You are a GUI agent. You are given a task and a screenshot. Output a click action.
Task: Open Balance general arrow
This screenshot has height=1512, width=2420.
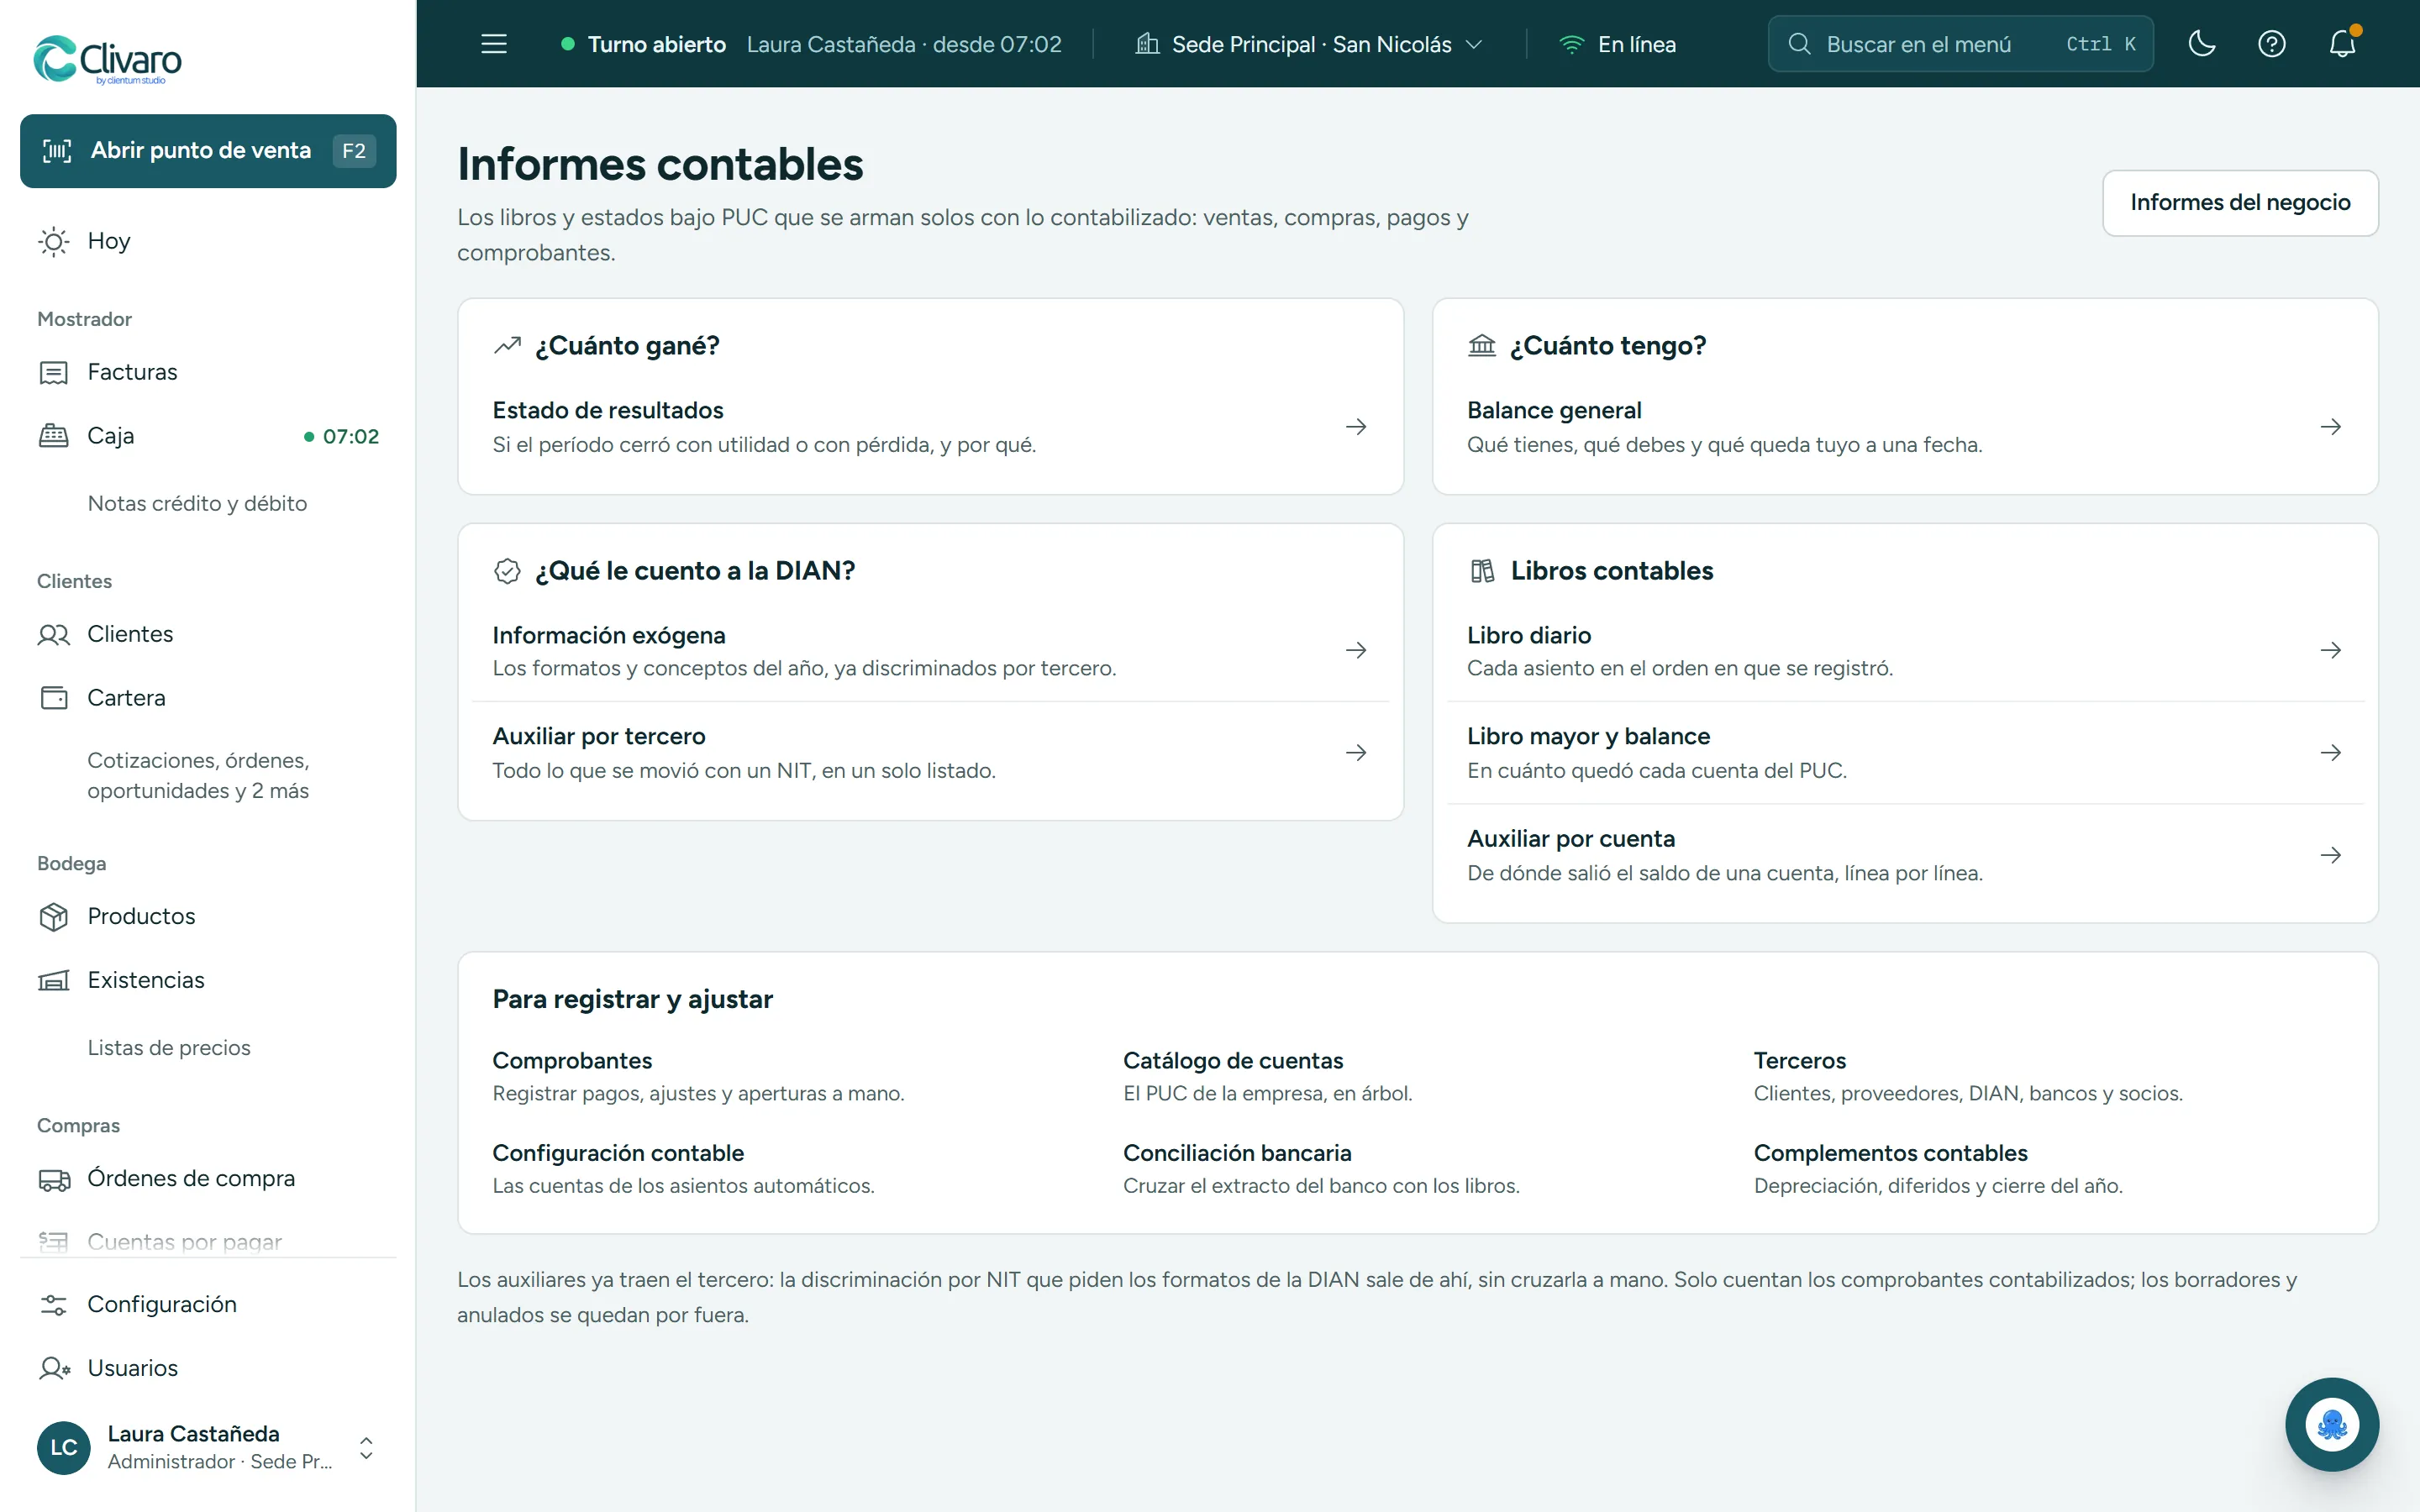click(x=2331, y=427)
